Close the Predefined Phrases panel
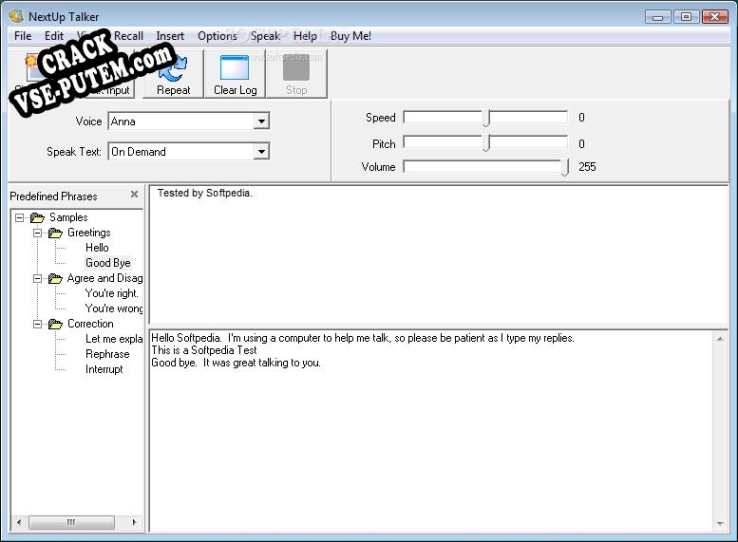The width and height of the screenshot is (738, 542). (x=134, y=194)
